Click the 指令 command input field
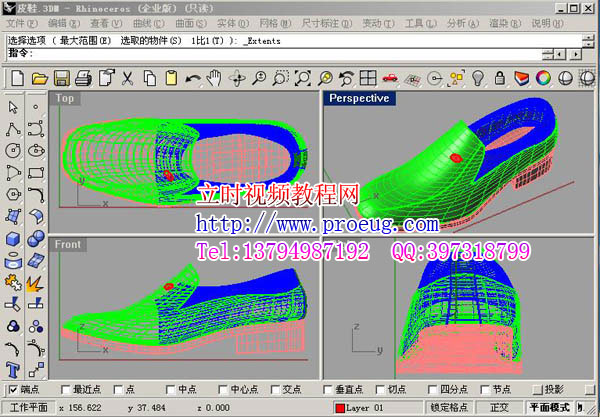The width and height of the screenshot is (600, 417). point(274,54)
